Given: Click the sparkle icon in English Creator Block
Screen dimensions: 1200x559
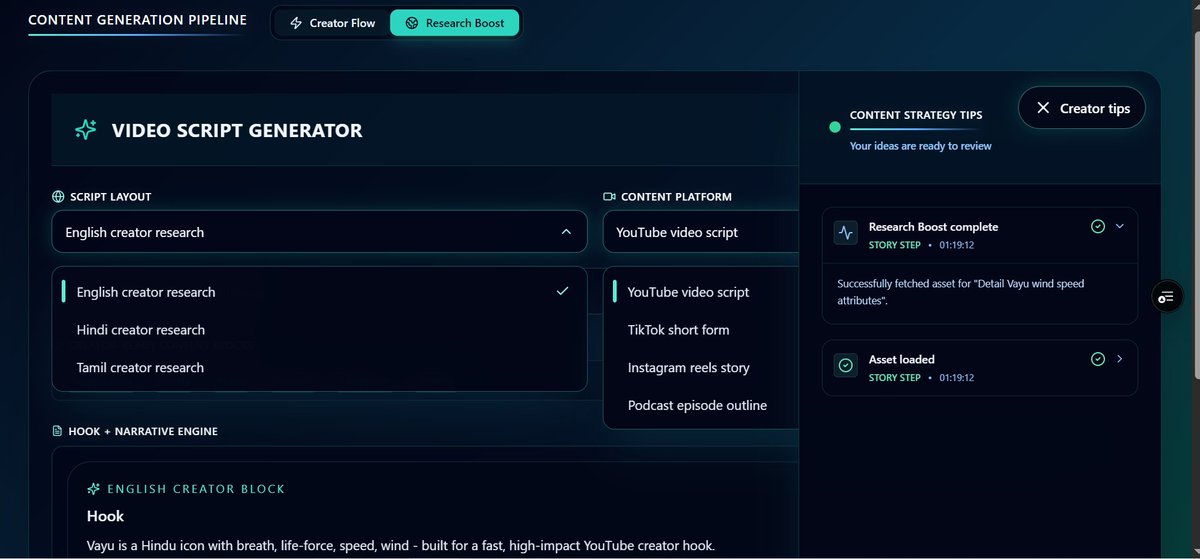Looking at the screenshot, I should pyautogui.click(x=94, y=489).
